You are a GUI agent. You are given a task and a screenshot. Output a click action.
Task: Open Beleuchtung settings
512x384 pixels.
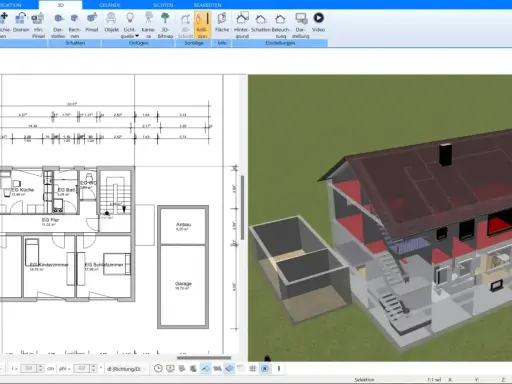click(x=281, y=25)
